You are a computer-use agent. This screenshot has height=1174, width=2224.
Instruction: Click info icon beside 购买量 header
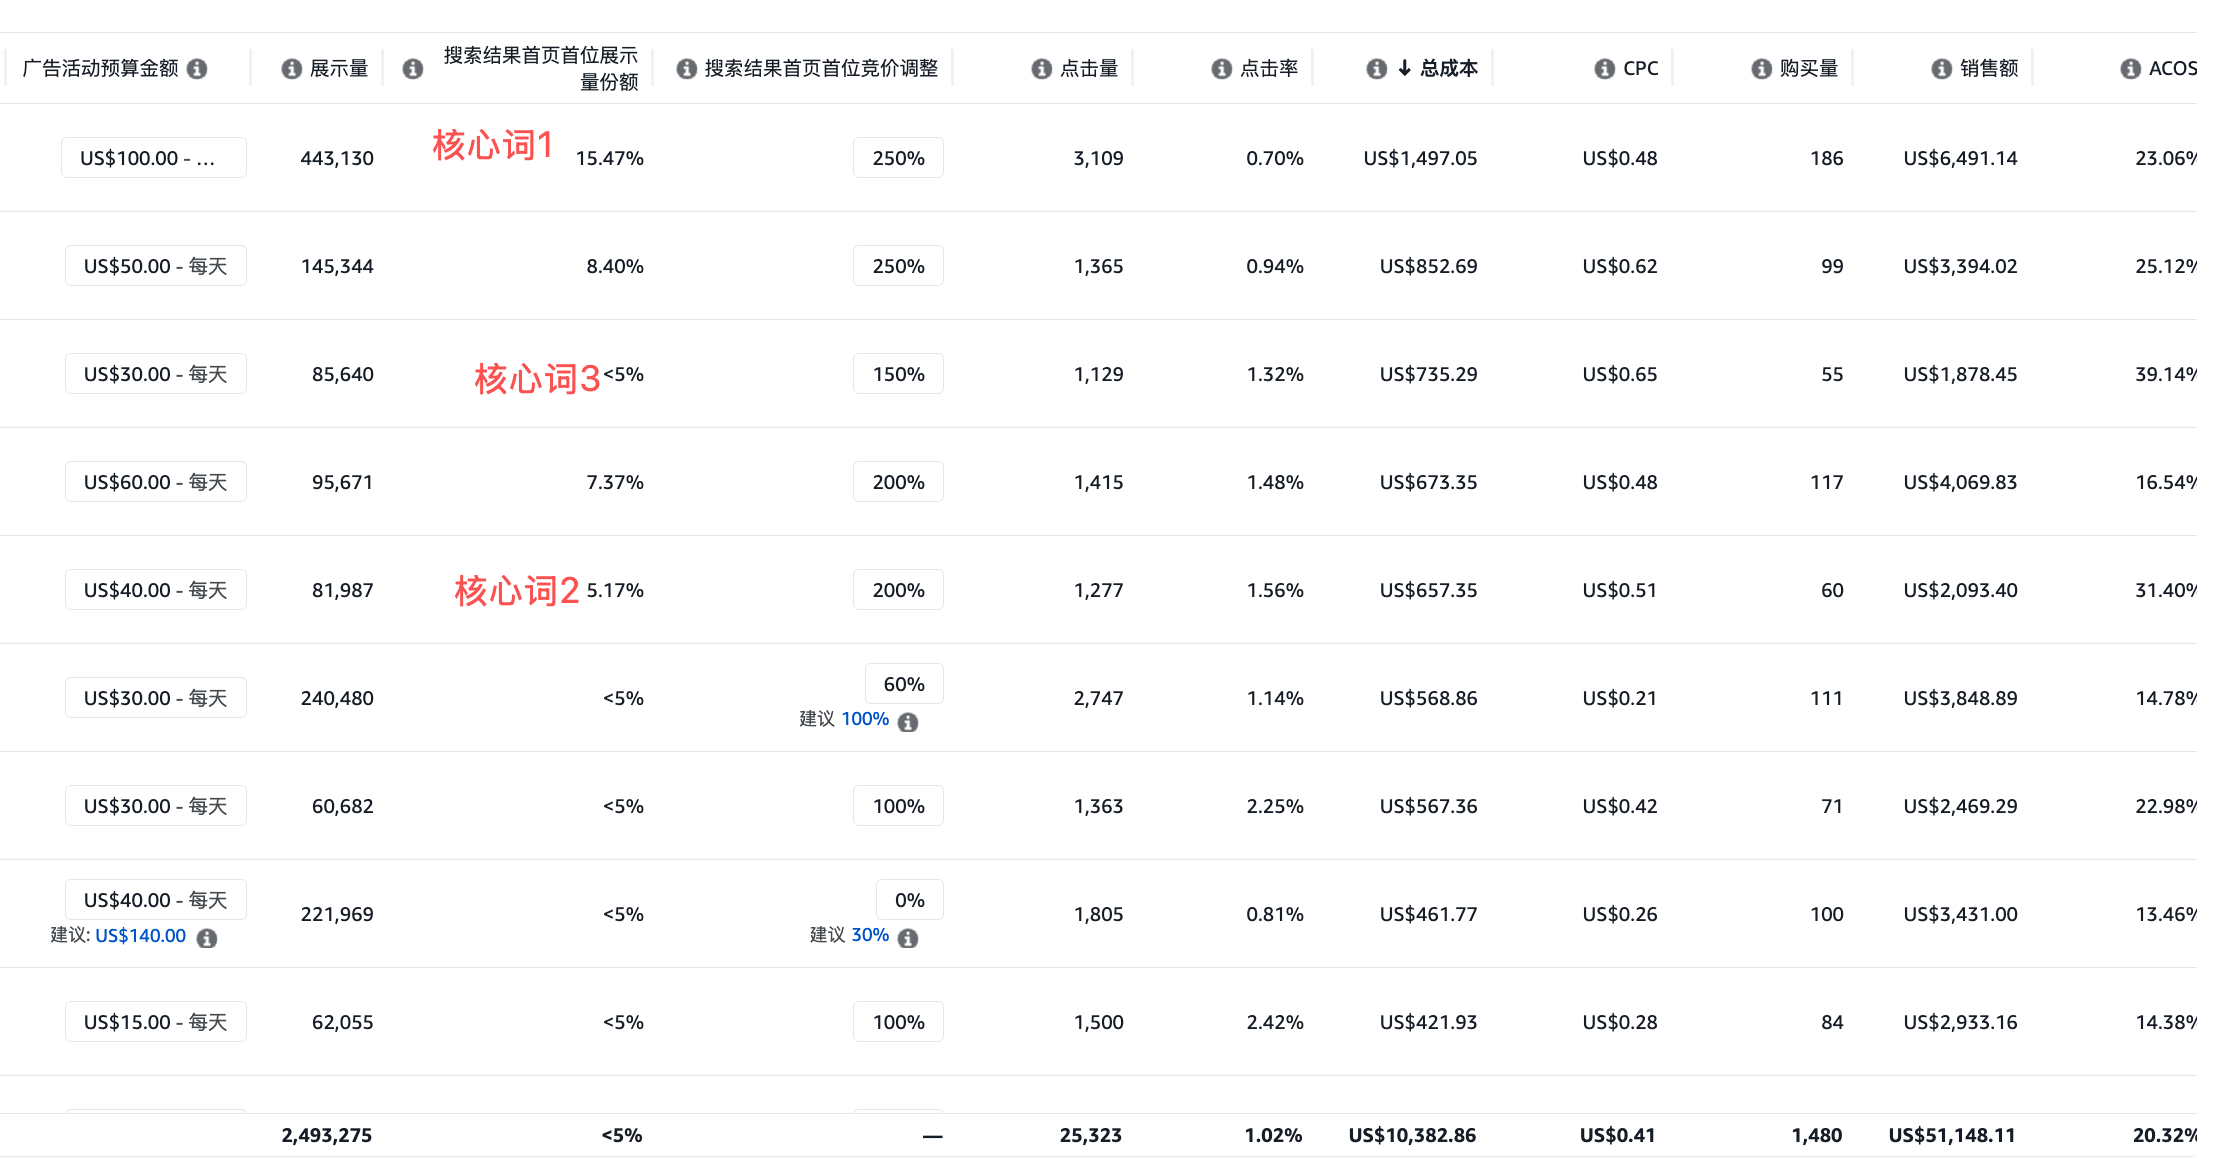1761,69
